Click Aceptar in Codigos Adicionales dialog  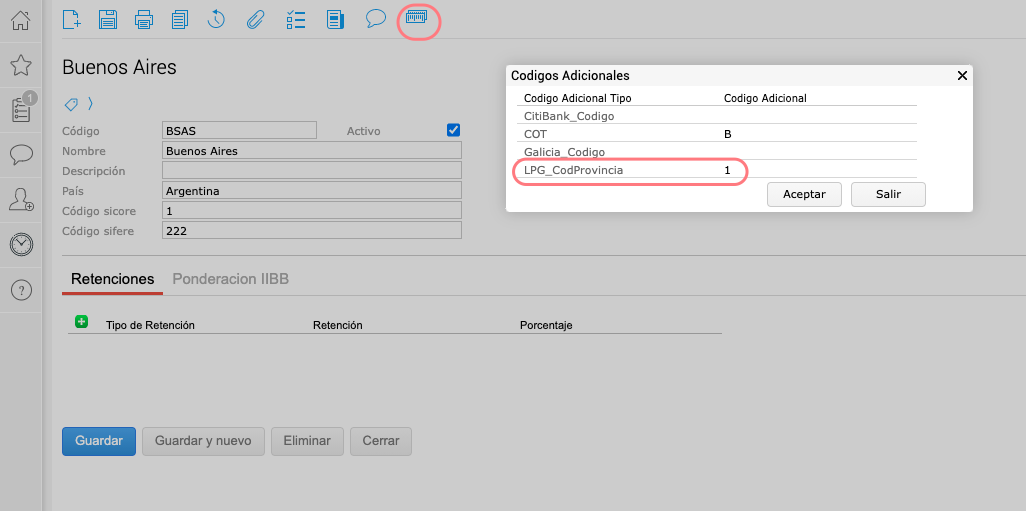coord(804,194)
